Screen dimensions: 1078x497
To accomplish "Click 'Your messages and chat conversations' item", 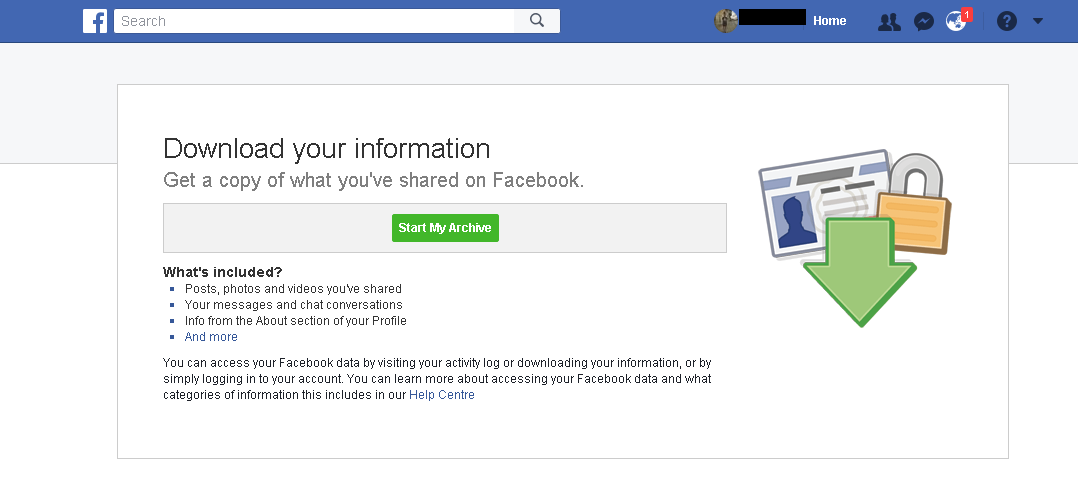I will tap(294, 305).
